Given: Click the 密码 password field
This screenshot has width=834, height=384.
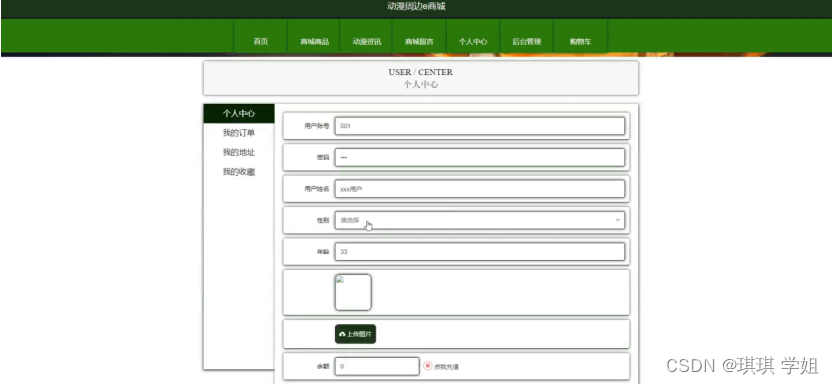Looking at the screenshot, I should [480, 157].
